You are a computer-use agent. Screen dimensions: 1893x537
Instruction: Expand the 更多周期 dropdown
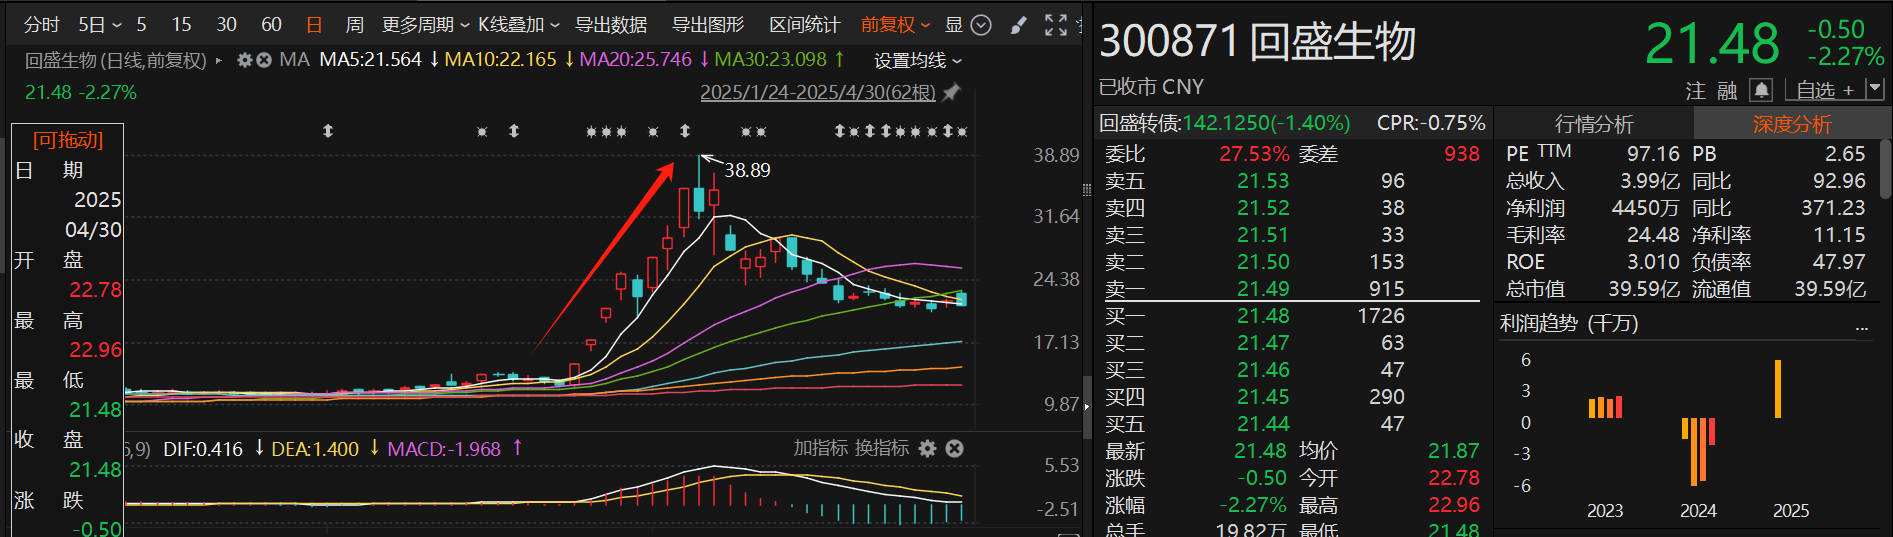point(425,25)
